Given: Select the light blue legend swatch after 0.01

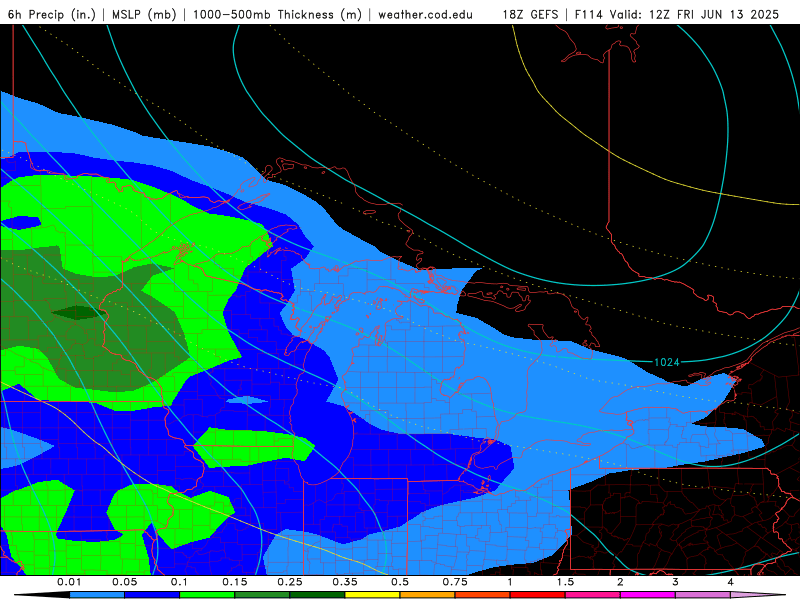Looking at the screenshot, I should 97,595.
